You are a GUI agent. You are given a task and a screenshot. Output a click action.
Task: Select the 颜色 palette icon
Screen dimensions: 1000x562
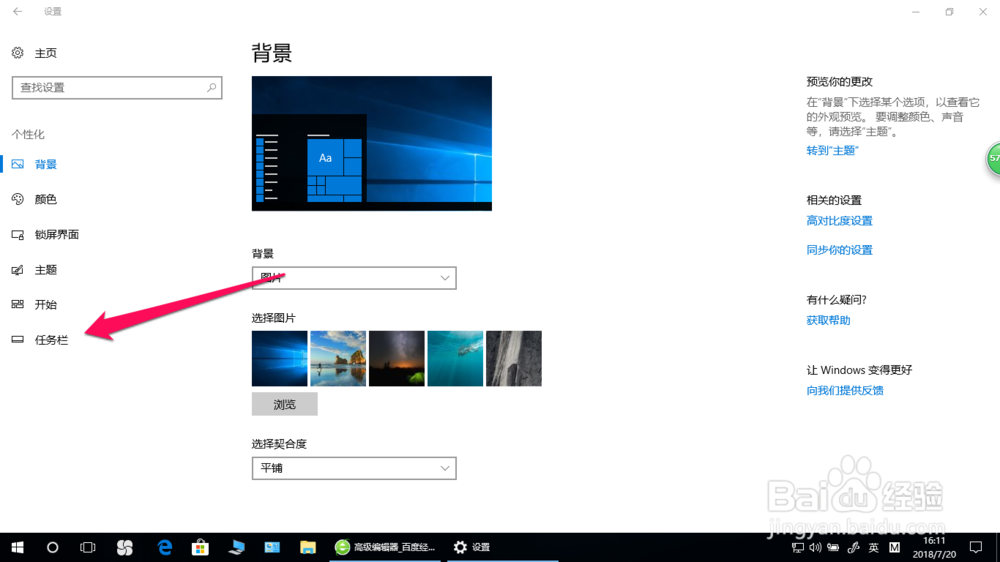(x=18, y=200)
